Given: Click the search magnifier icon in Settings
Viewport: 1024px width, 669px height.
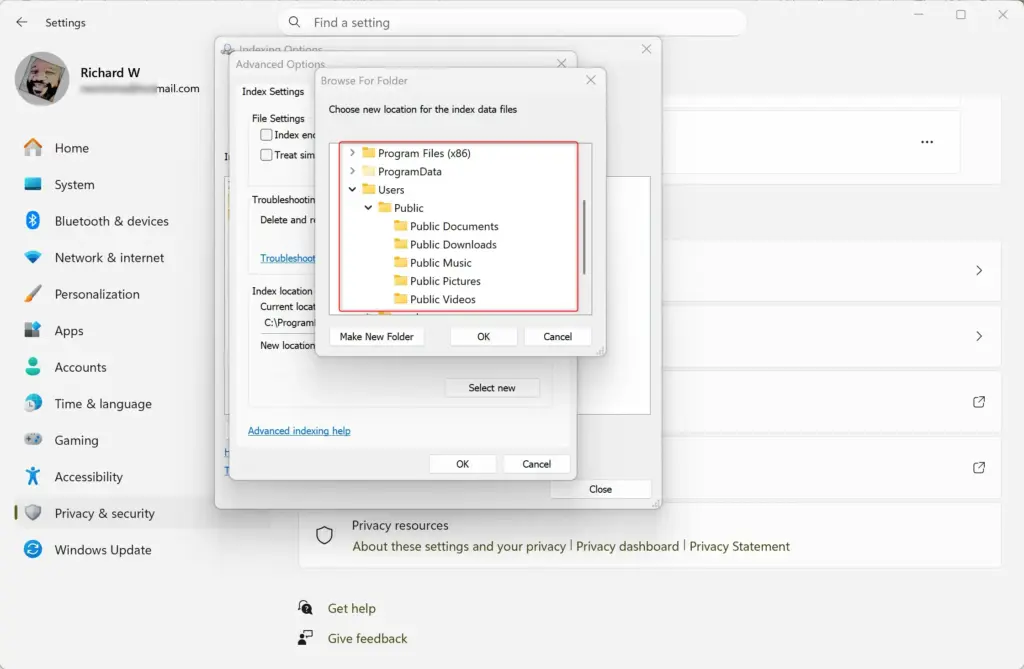Looking at the screenshot, I should coord(295,22).
